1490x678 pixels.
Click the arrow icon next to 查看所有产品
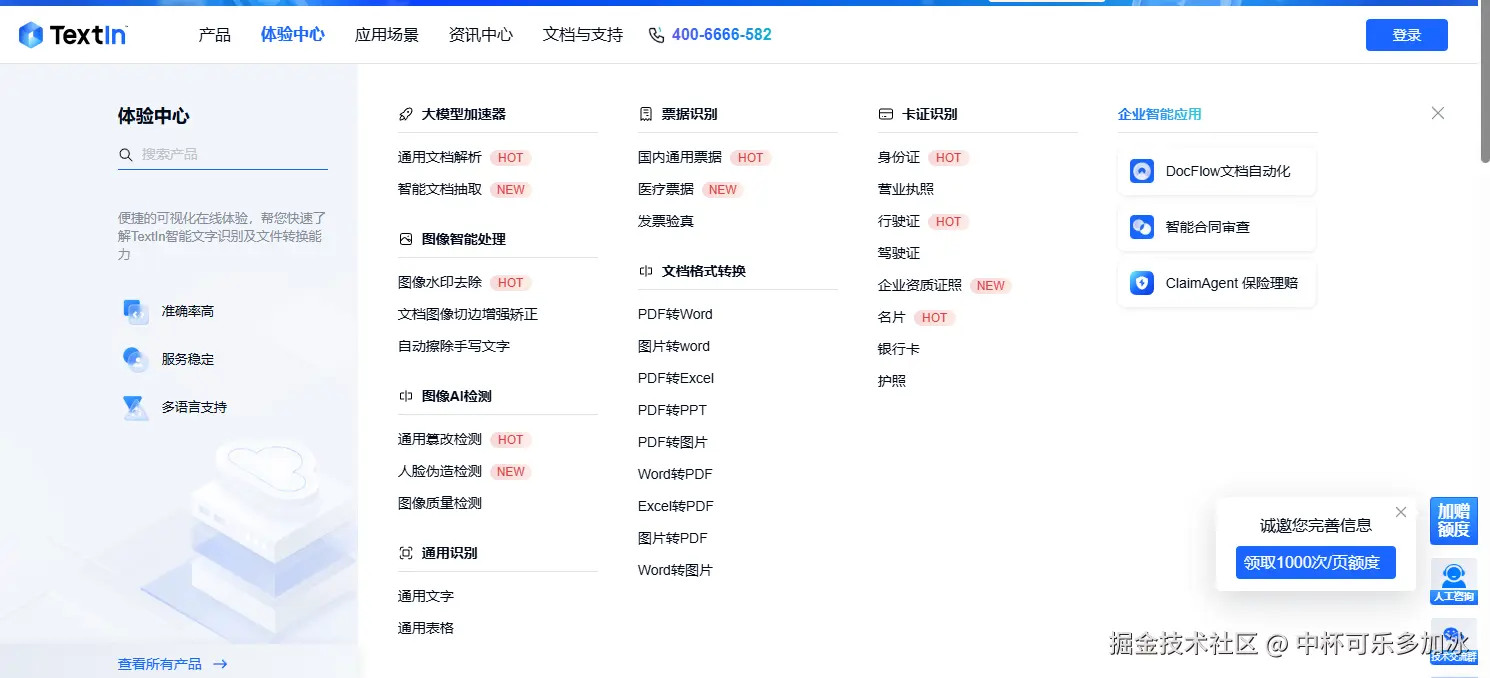[x=220, y=664]
